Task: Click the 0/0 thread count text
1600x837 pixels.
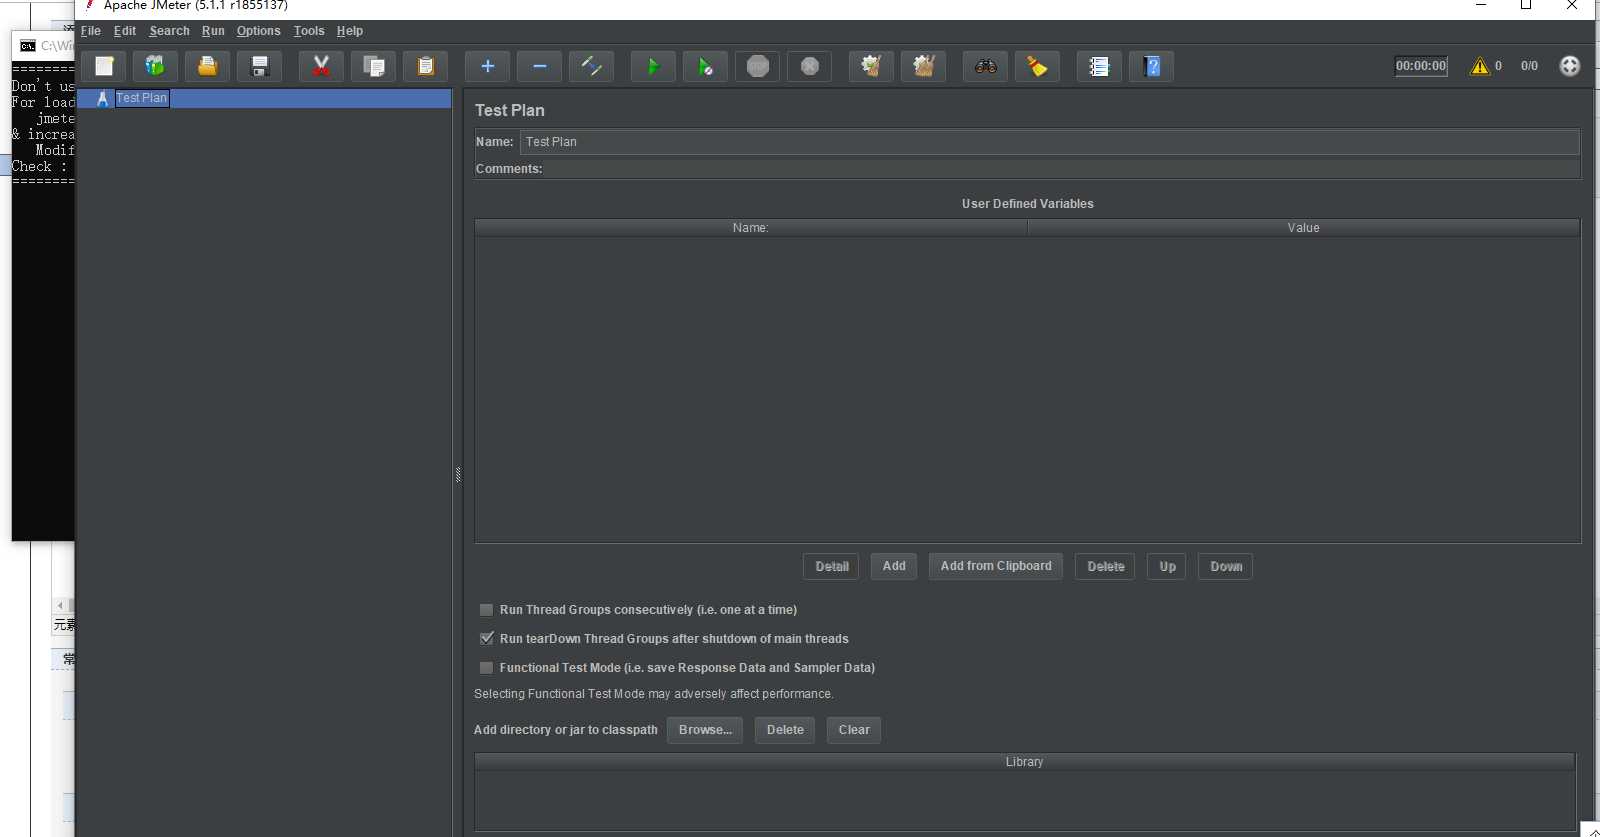Action: coord(1529,66)
